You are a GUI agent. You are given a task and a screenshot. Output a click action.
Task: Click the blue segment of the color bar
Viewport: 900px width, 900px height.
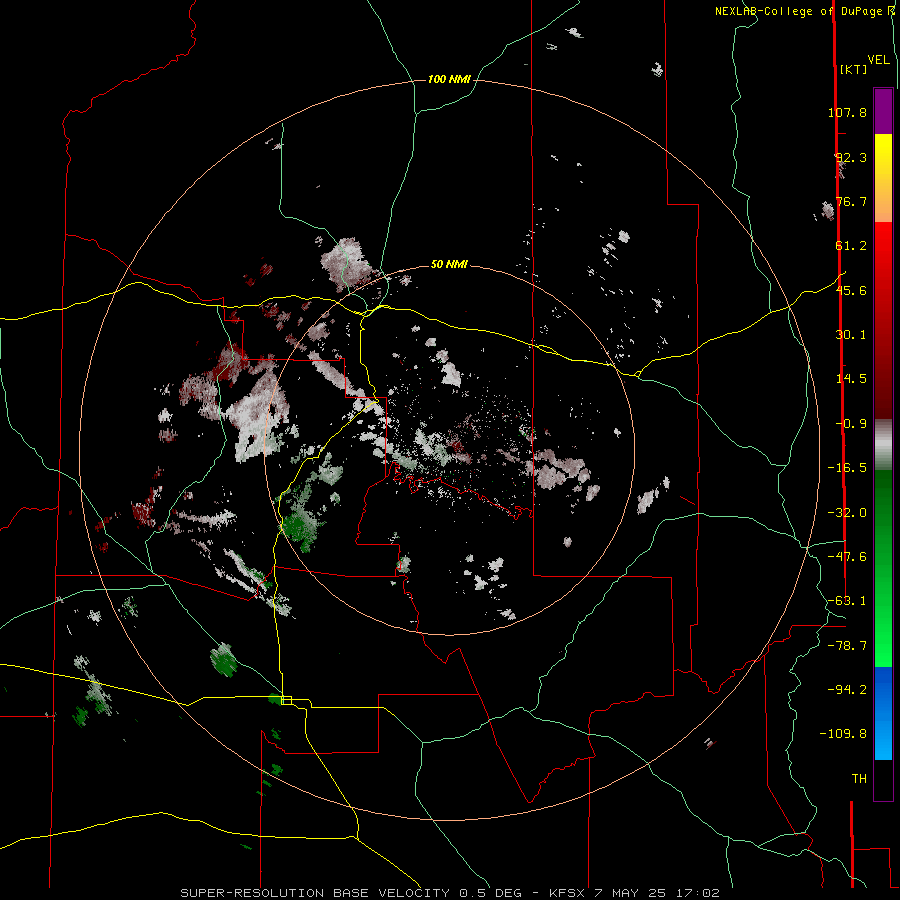883,713
